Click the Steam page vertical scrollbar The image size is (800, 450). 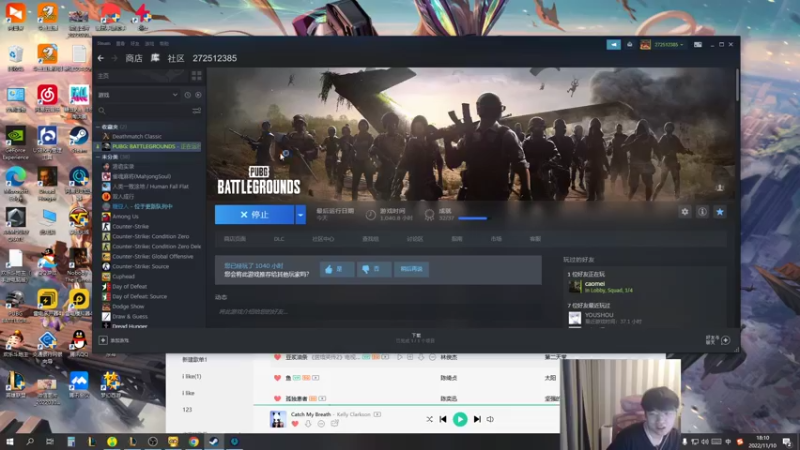(x=737, y=85)
